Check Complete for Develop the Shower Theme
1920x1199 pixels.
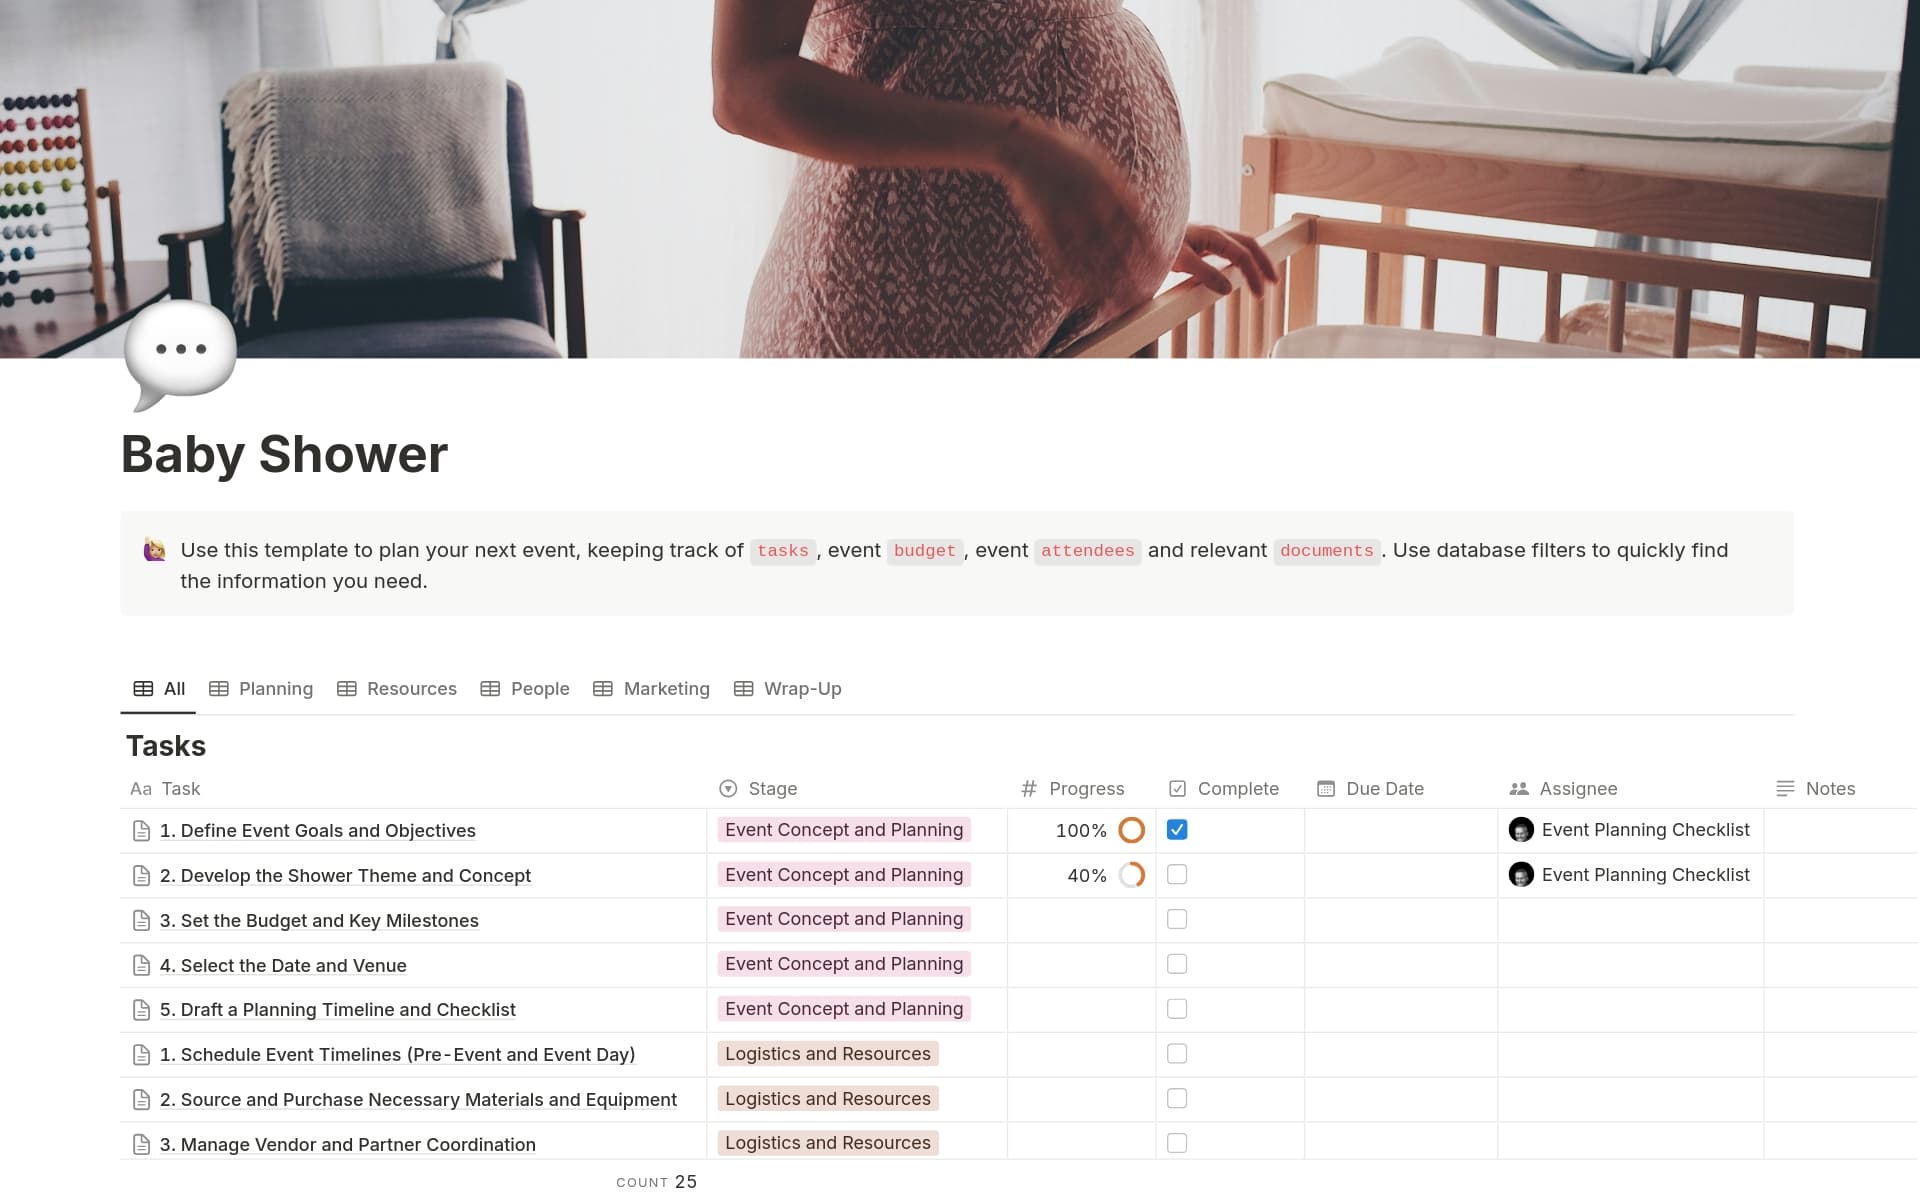tap(1177, 875)
